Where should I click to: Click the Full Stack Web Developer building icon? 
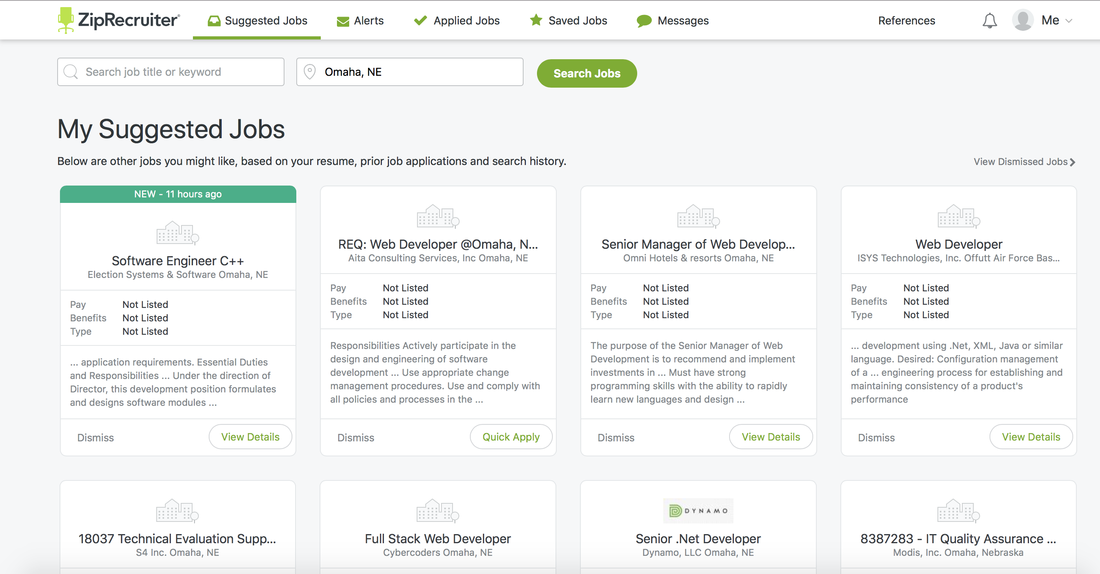pos(438,511)
